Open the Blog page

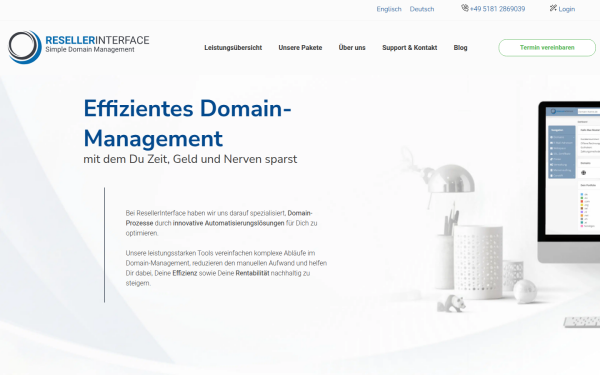[x=460, y=47]
